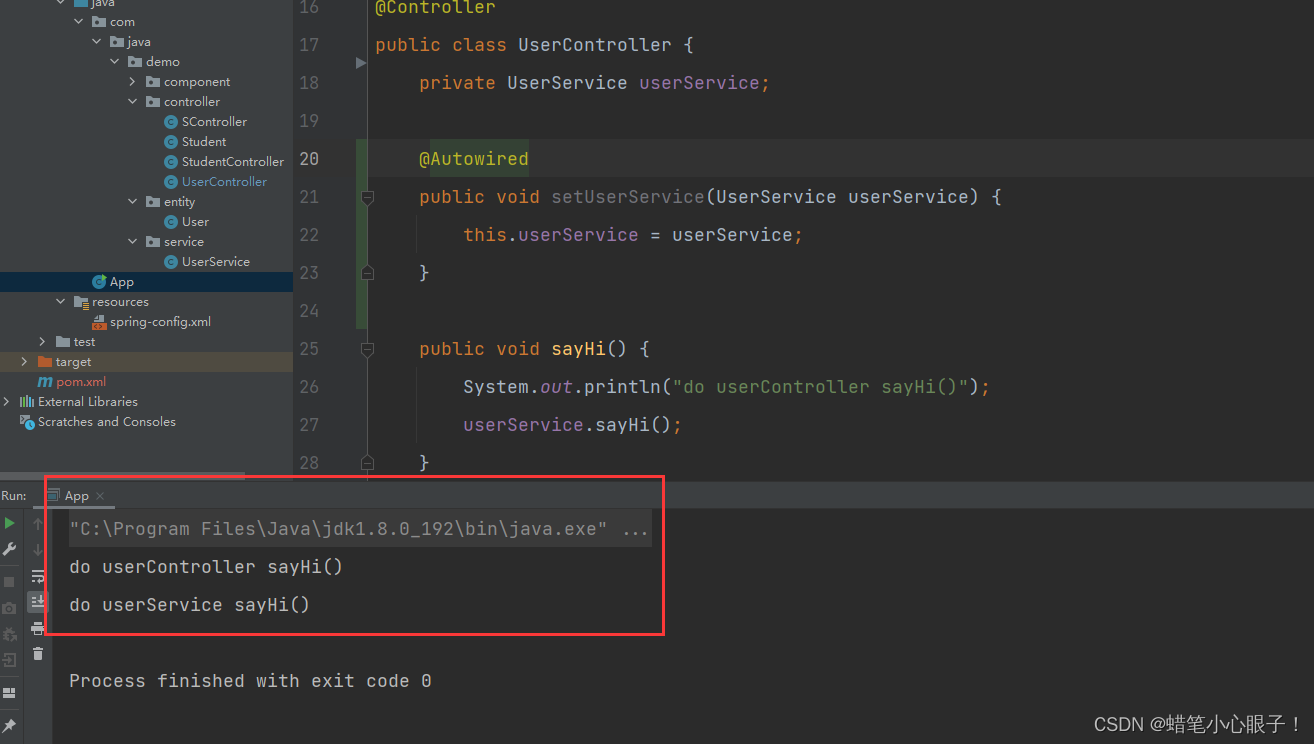Collapse the controller package
This screenshot has width=1314, height=744.
click(132, 102)
